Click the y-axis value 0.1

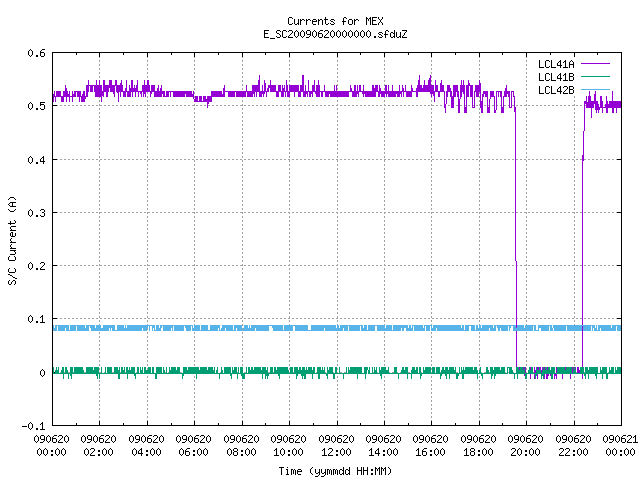pos(36,319)
